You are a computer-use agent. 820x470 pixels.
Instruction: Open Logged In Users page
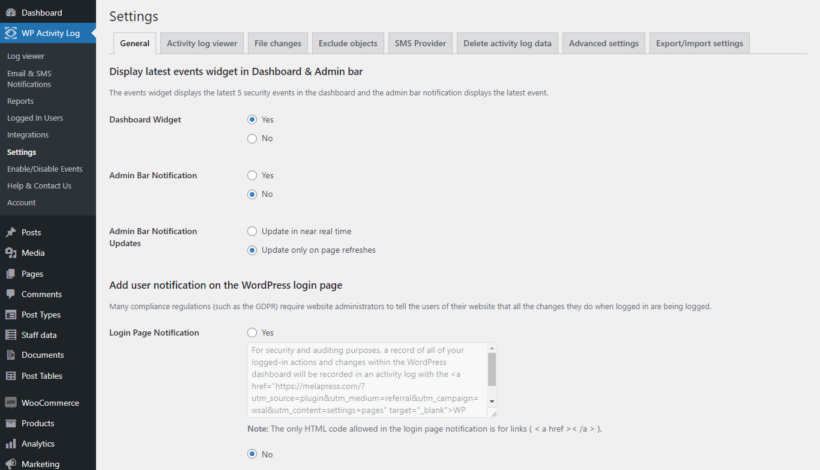click(35, 118)
